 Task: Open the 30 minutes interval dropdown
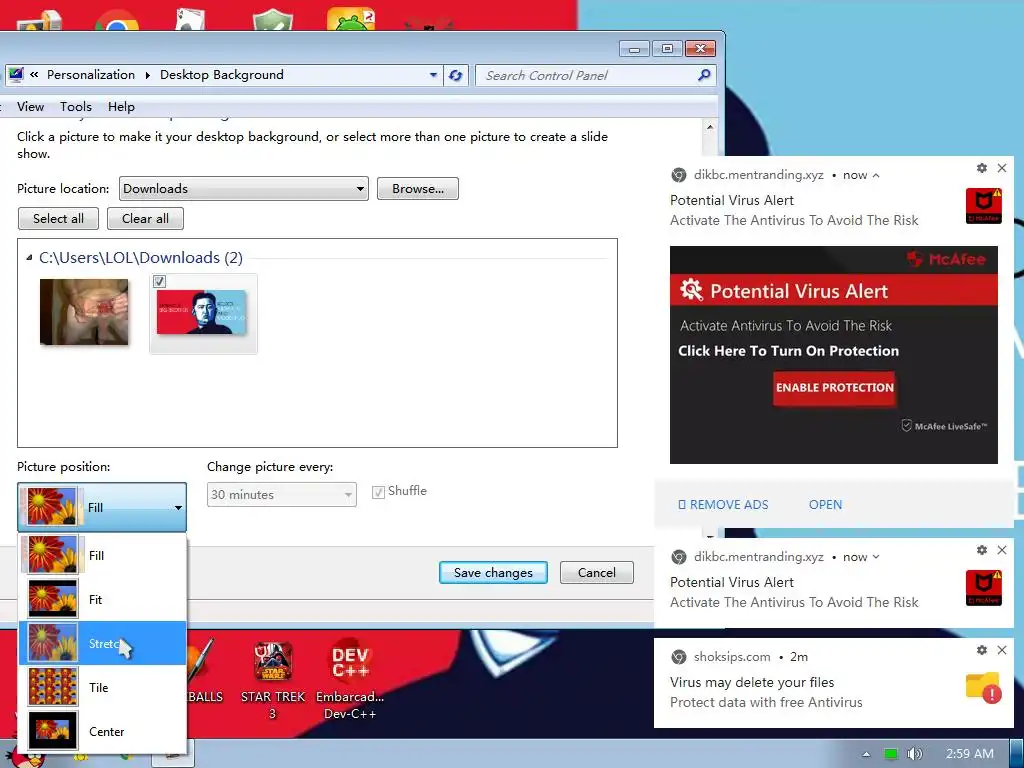281,494
